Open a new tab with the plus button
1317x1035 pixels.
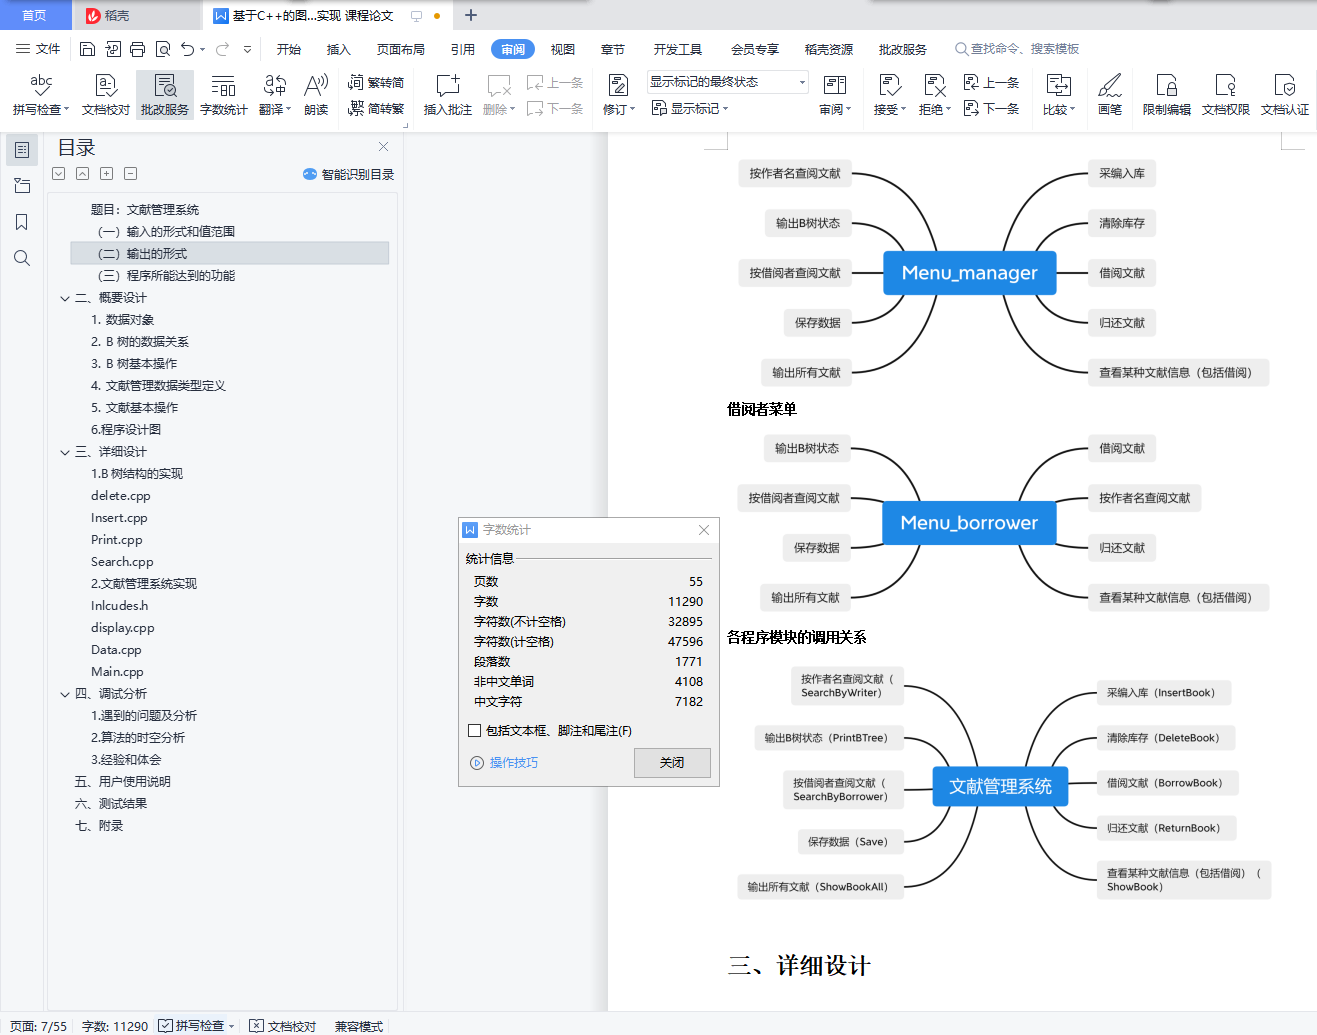tap(471, 15)
